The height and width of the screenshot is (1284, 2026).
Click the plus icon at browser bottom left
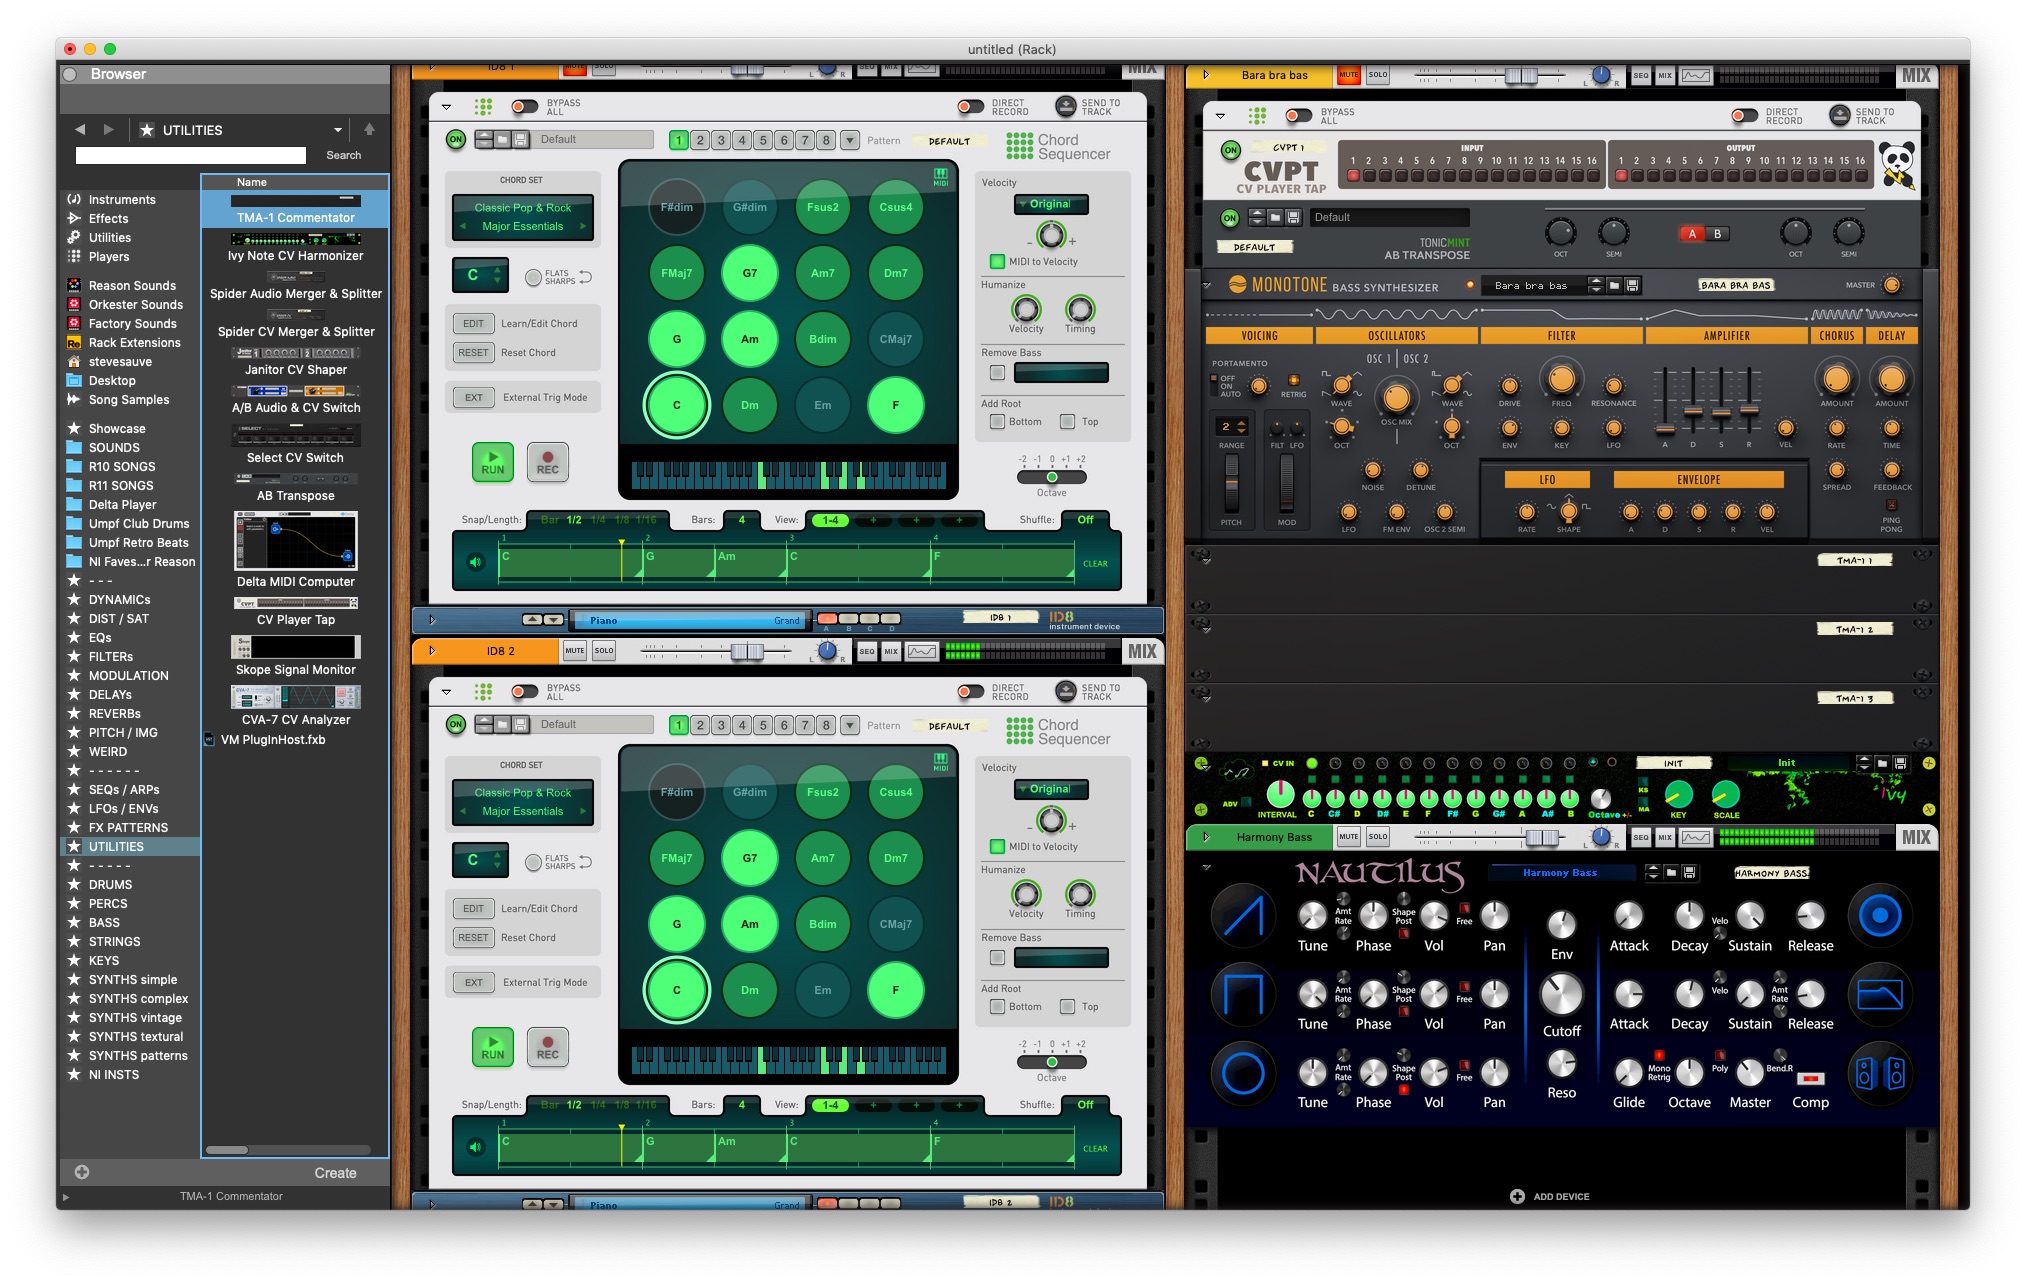[x=82, y=1172]
